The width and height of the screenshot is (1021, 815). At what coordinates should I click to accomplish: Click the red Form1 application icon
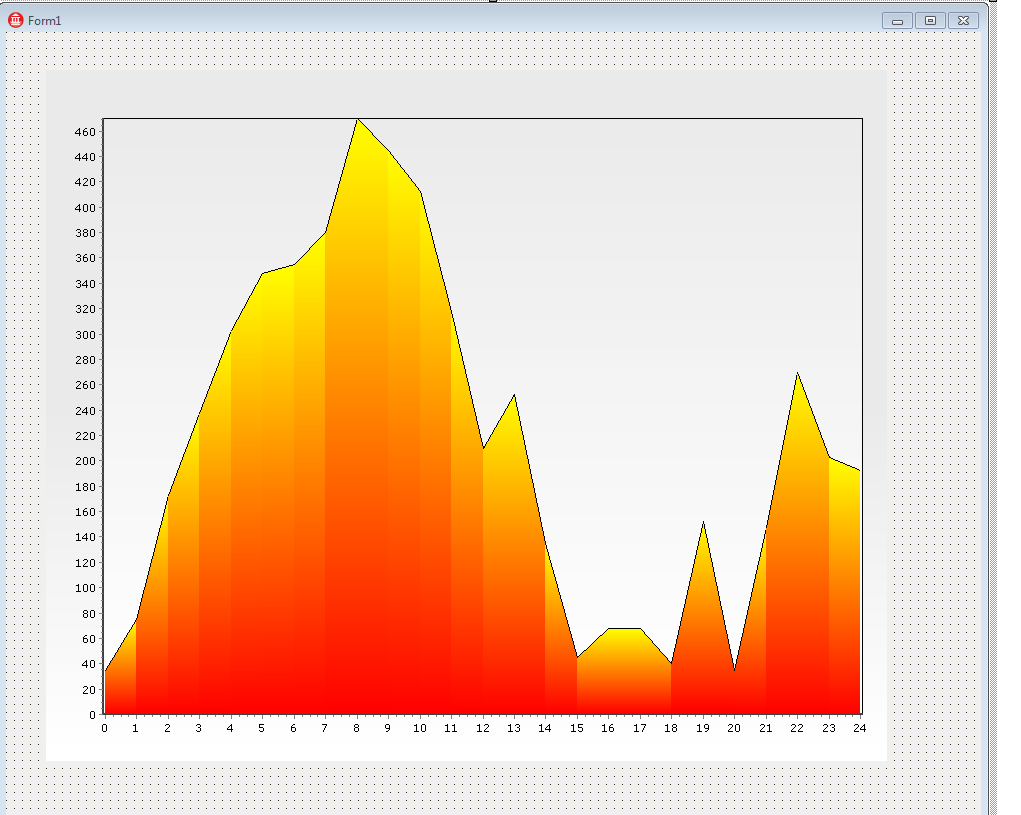tap(16, 20)
